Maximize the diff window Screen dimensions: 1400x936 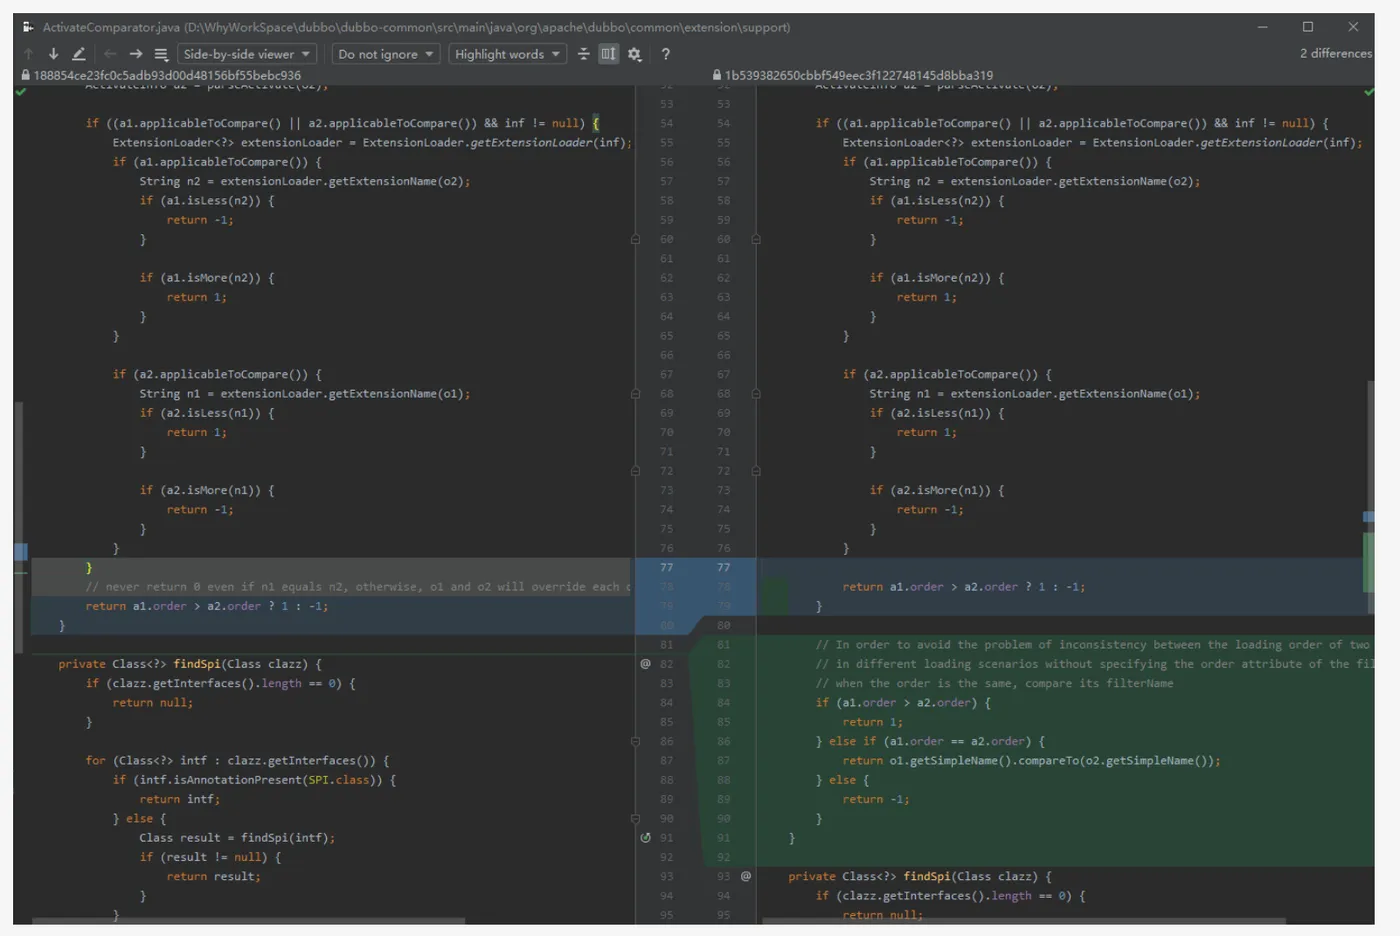click(1308, 27)
